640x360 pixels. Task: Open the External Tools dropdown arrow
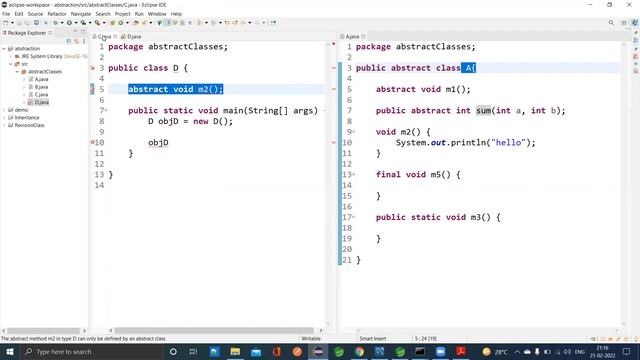[x=104, y=23]
